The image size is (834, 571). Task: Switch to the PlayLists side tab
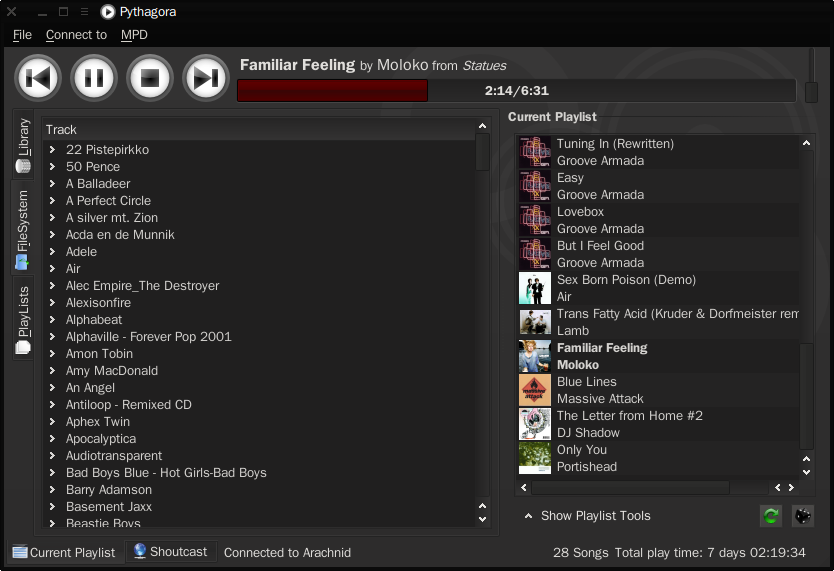pyautogui.click(x=22, y=319)
